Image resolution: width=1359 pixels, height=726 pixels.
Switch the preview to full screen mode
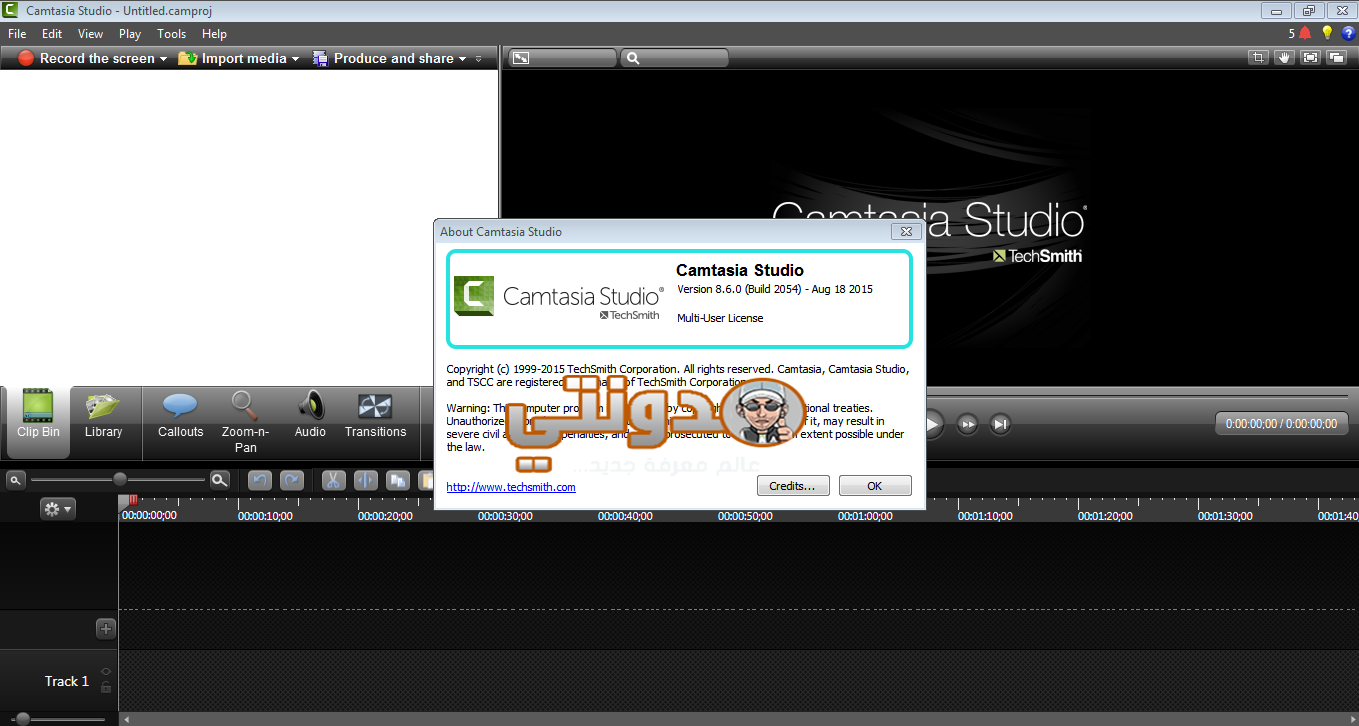click(x=1311, y=58)
